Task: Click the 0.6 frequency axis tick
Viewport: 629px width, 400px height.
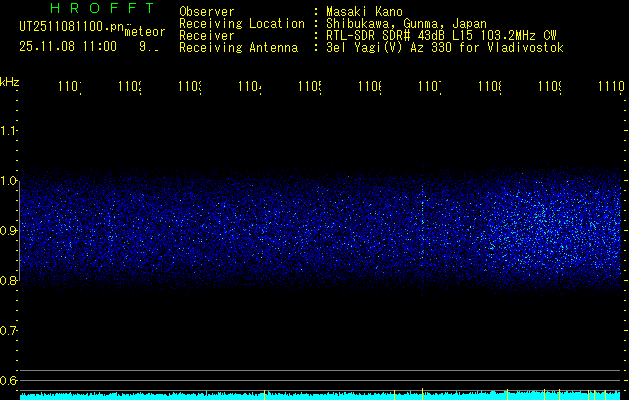Action: point(9,381)
